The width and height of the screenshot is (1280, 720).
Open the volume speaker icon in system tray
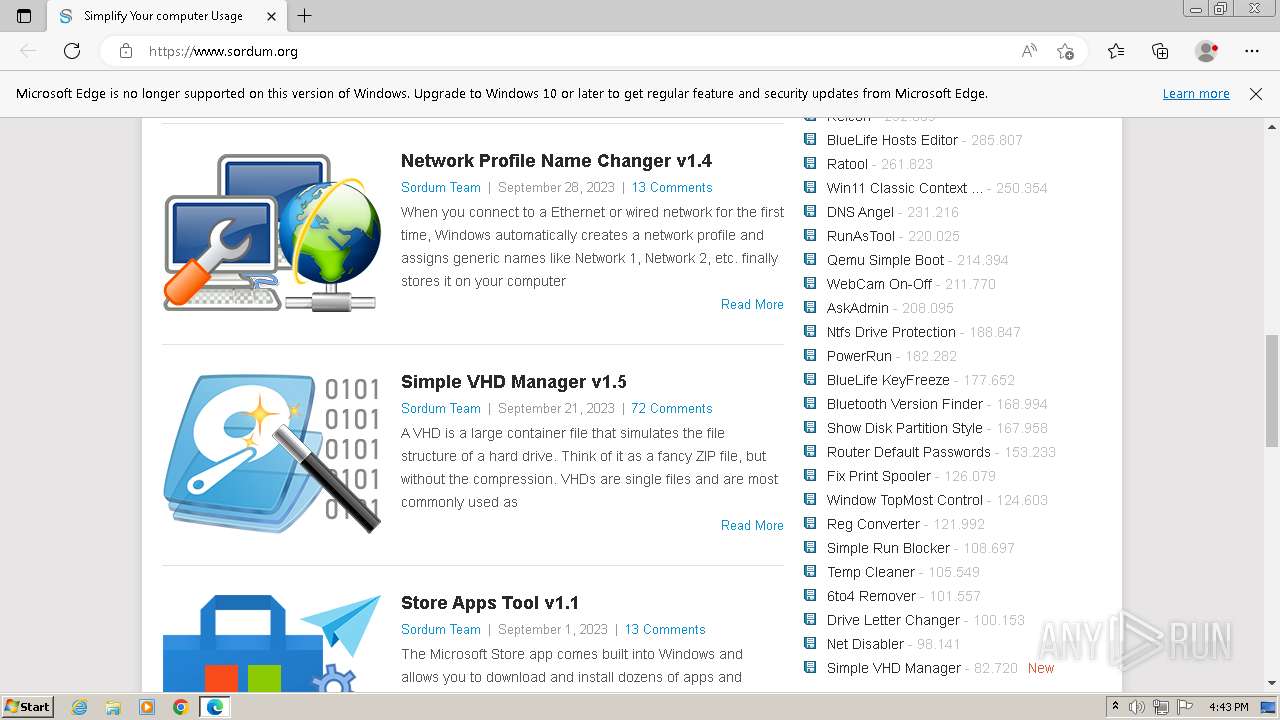point(1137,707)
